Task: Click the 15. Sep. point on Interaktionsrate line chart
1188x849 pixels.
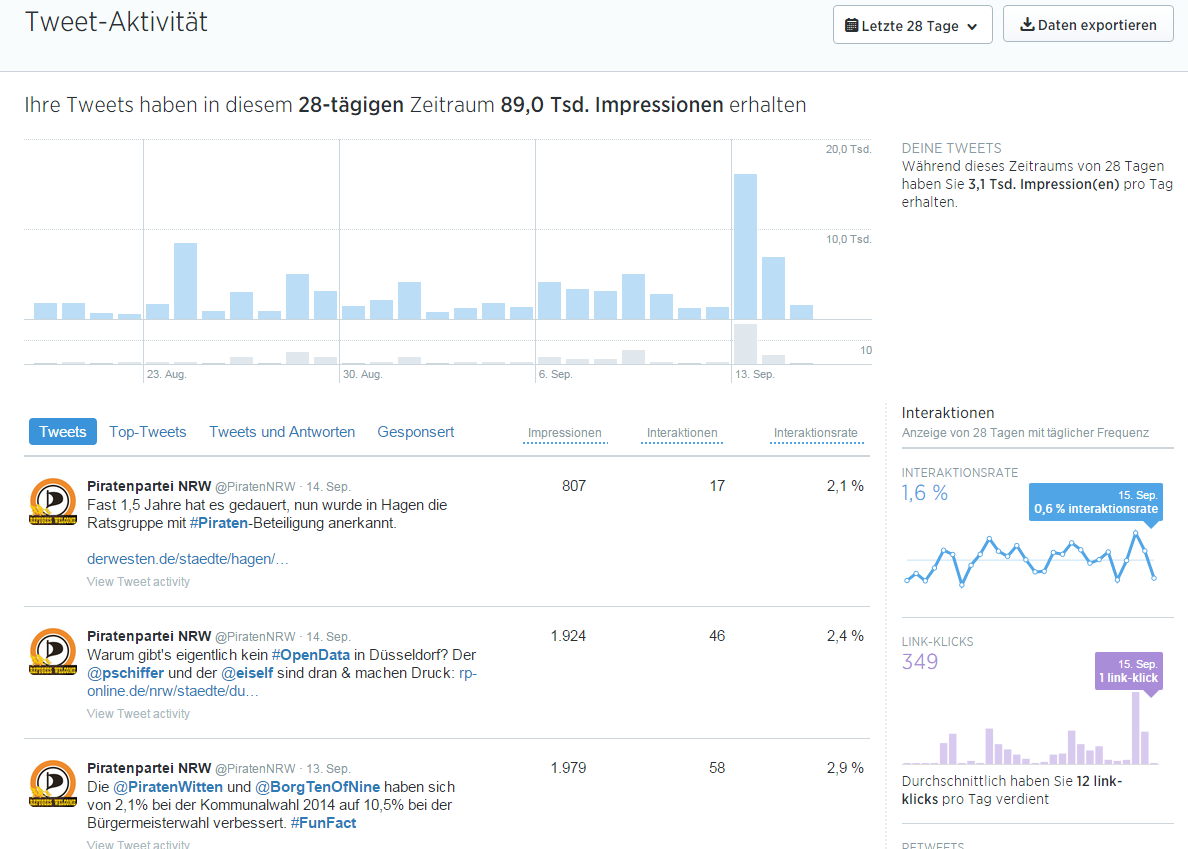Action: tap(1154, 578)
